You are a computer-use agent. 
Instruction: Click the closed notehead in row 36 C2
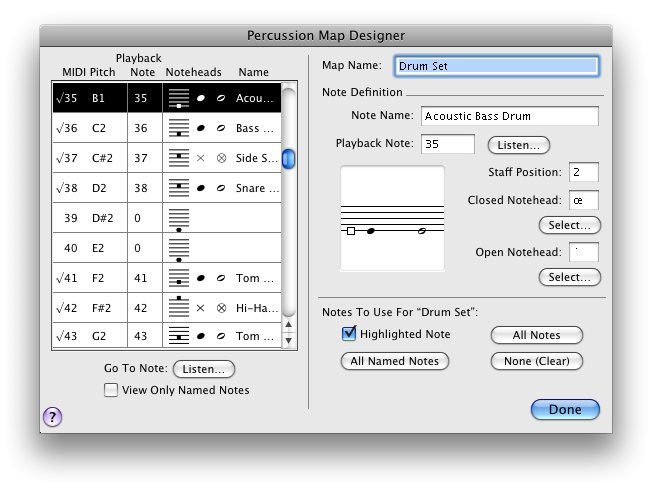(200, 128)
